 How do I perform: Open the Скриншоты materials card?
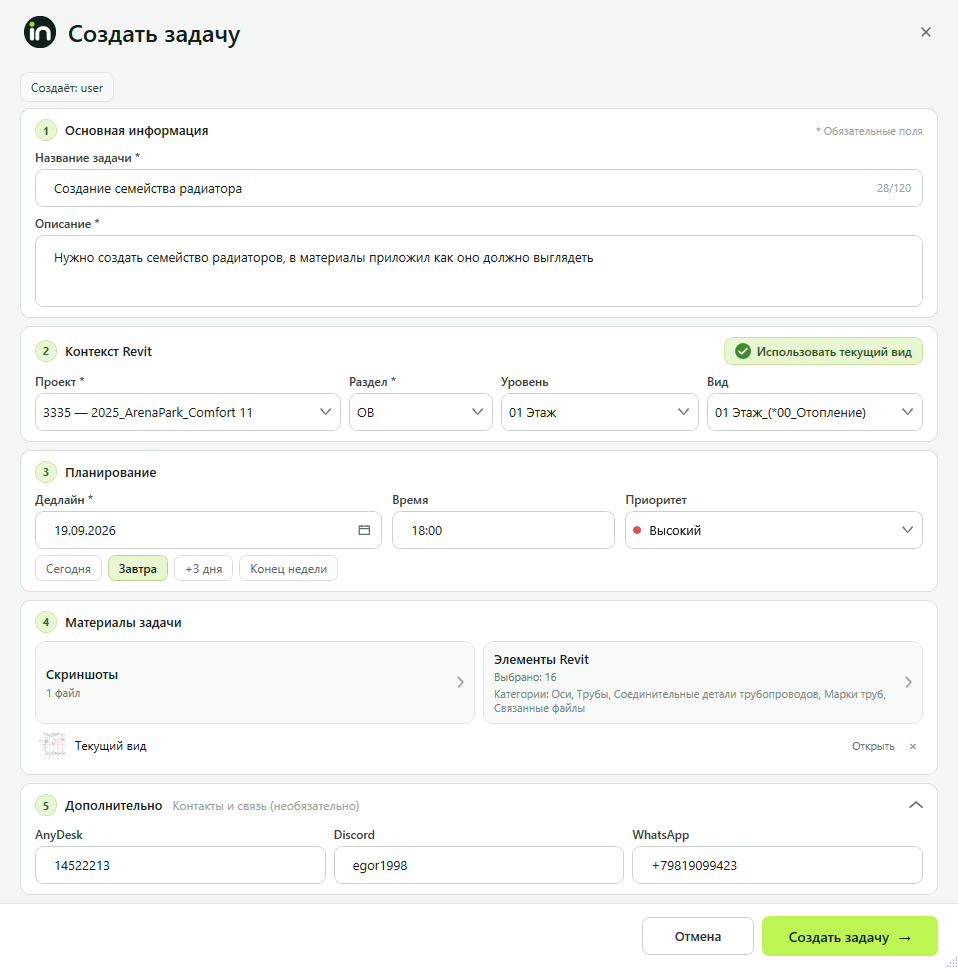[x=255, y=682]
